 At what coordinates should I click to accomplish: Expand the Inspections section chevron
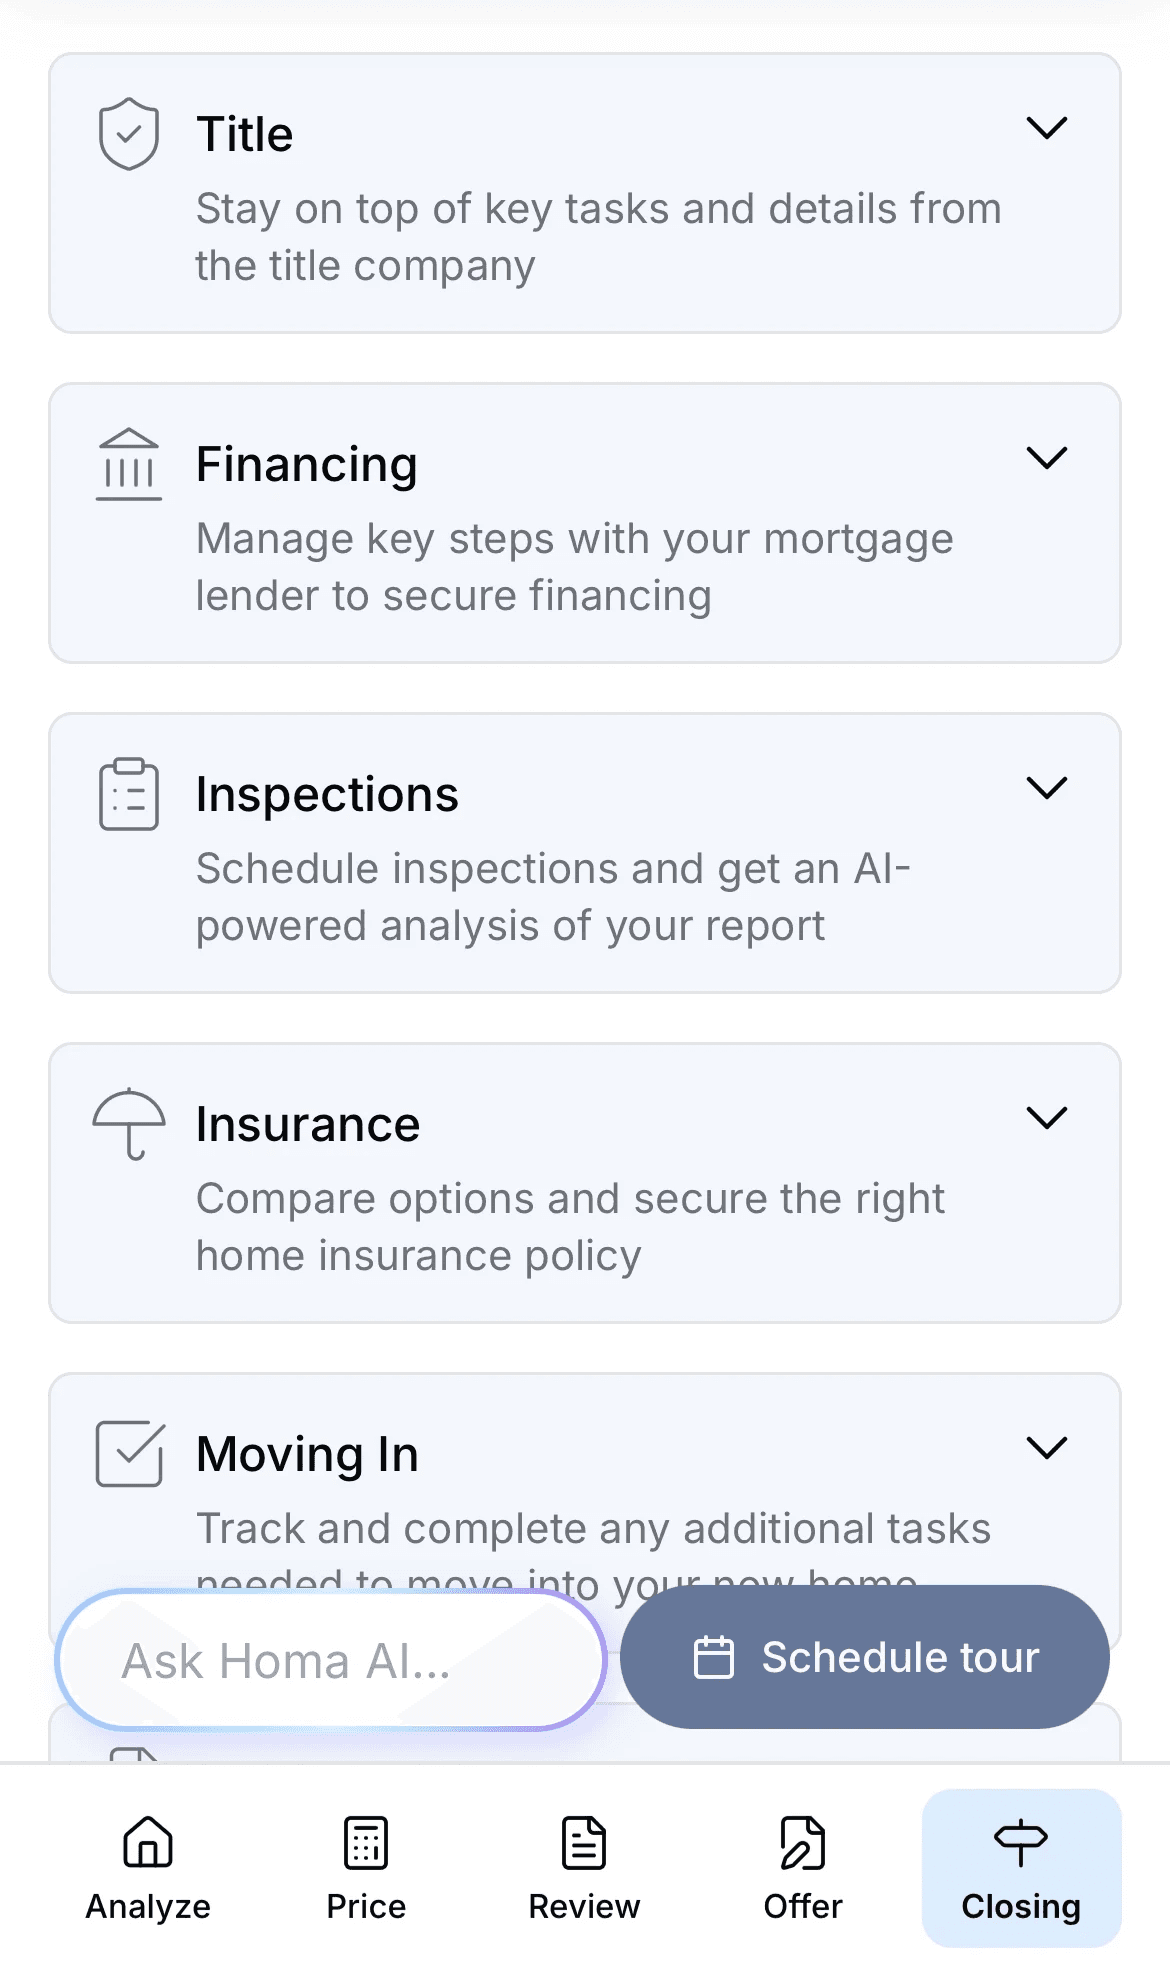[x=1047, y=788]
